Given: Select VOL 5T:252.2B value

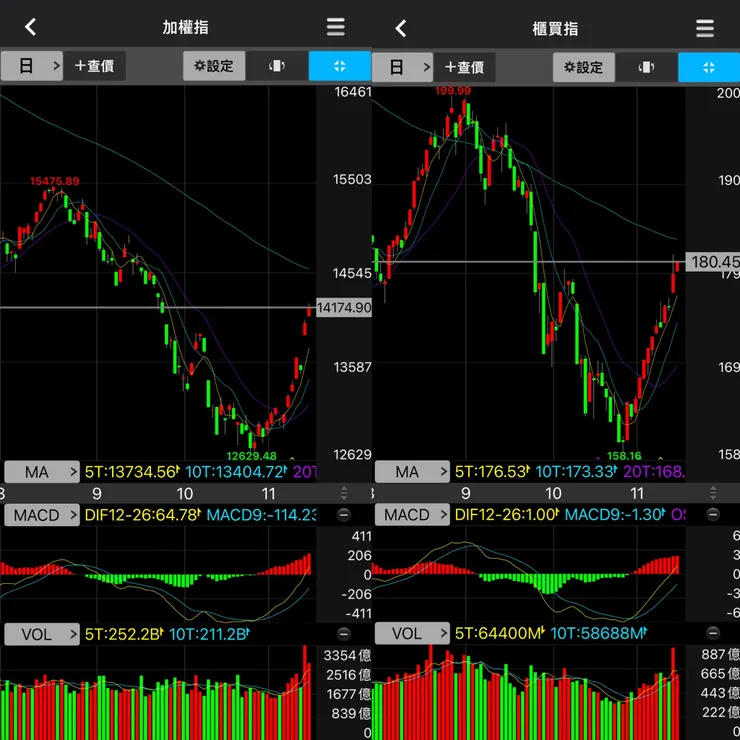Looking at the screenshot, I should (x=124, y=634).
